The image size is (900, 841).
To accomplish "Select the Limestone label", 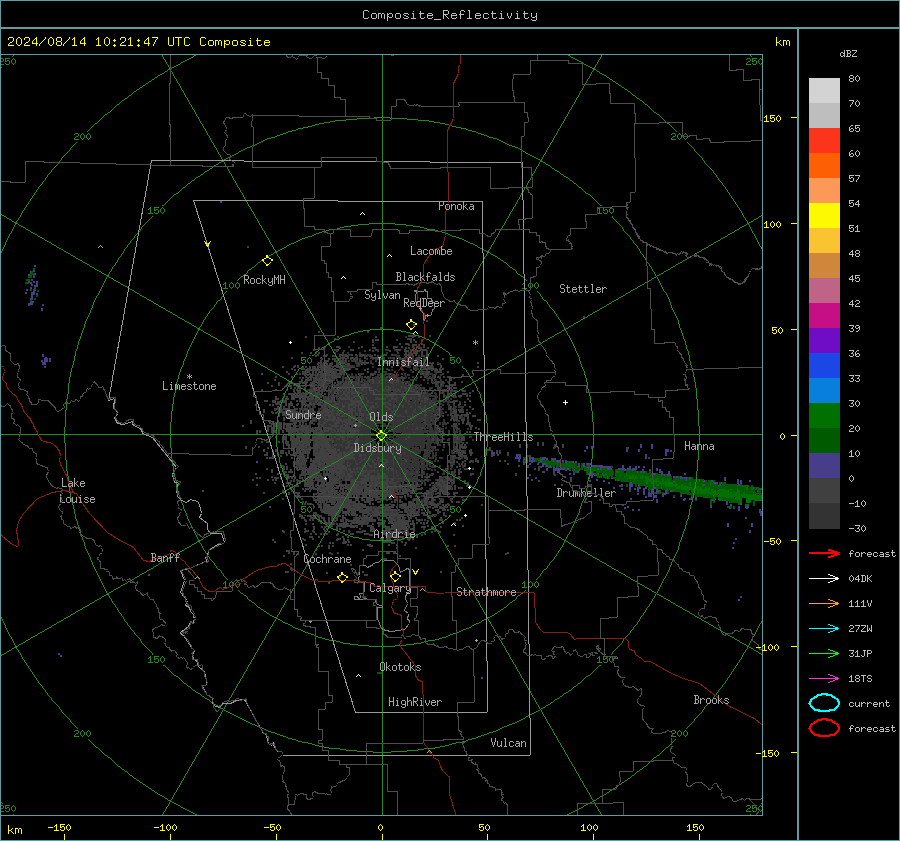I will (x=189, y=386).
